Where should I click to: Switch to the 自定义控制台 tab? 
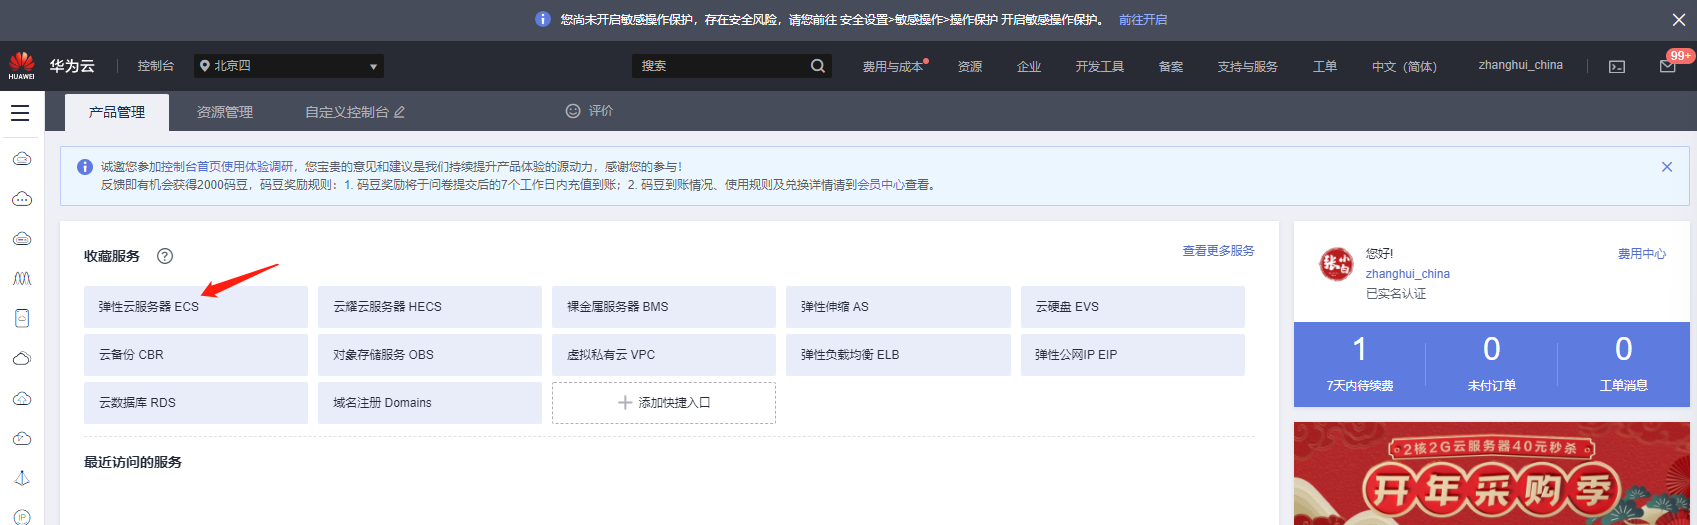(346, 112)
